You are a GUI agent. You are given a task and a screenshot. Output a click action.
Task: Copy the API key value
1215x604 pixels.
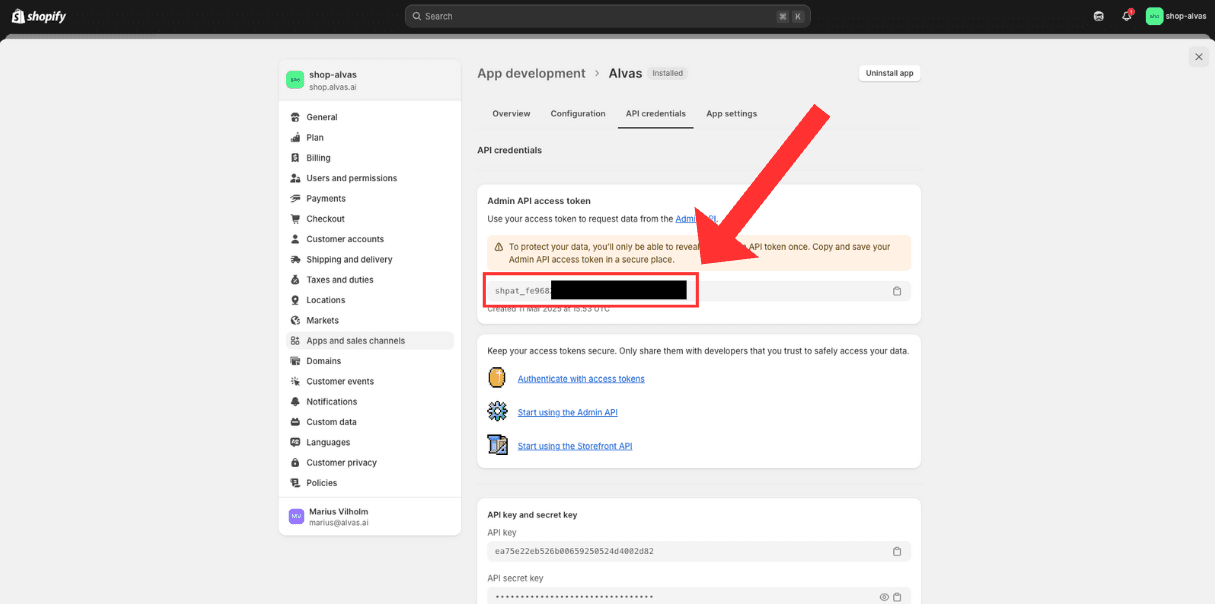point(897,551)
